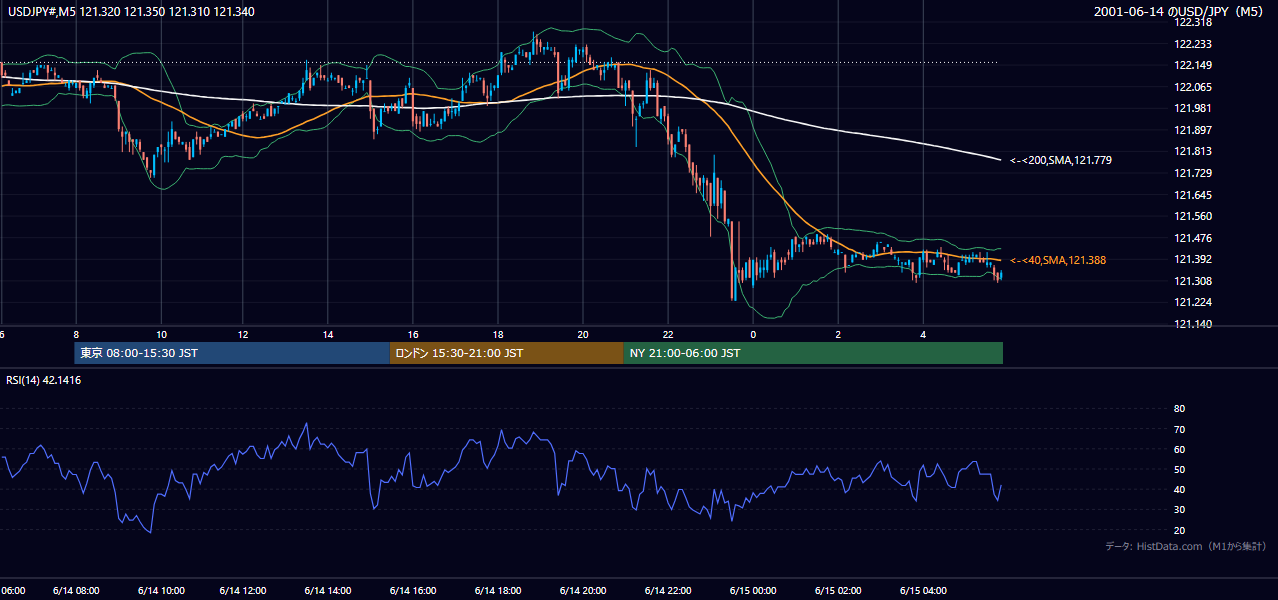Click the NY 21:00-06:00 JST session bar
Screen dimensions: 1278x600
tap(813, 353)
